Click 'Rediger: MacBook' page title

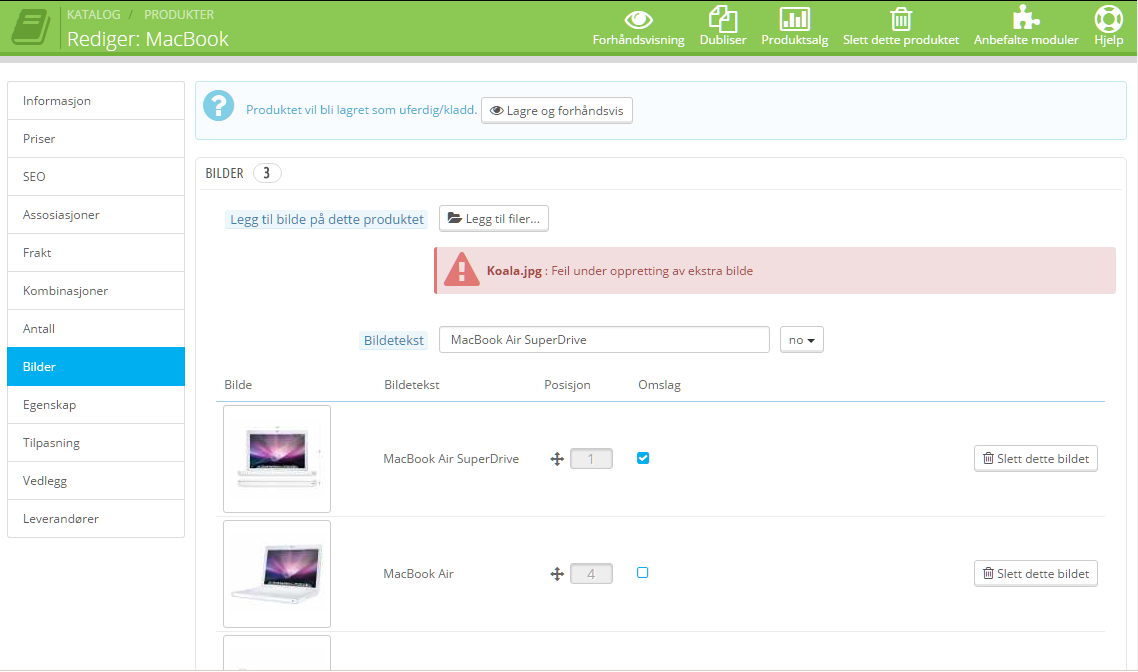tap(147, 38)
